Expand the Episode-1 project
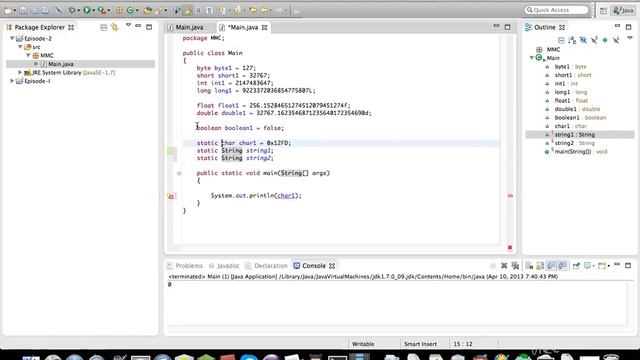640x360 pixels. click(x=12, y=81)
